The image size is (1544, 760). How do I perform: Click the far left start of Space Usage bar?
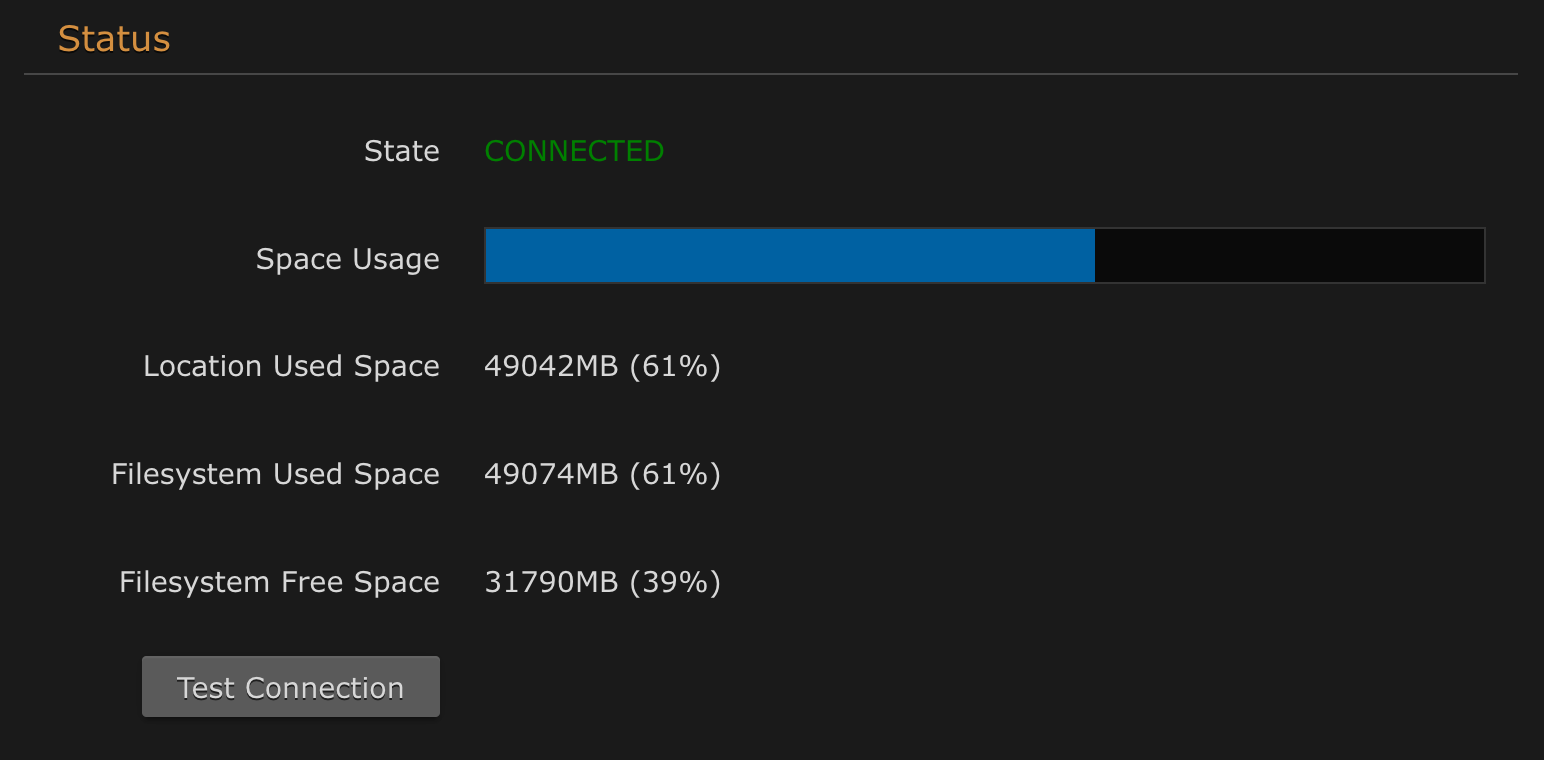(x=489, y=256)
